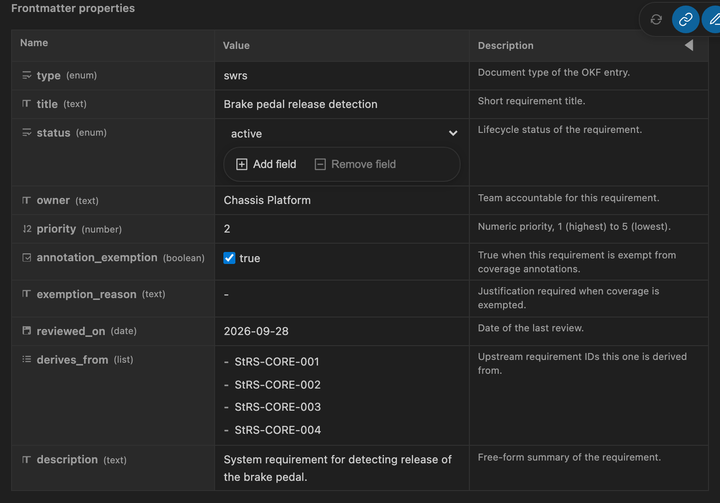Click the boolean icon beside annotation_exemption
This screenshot has height=503, width=720.
coord(27,258)
